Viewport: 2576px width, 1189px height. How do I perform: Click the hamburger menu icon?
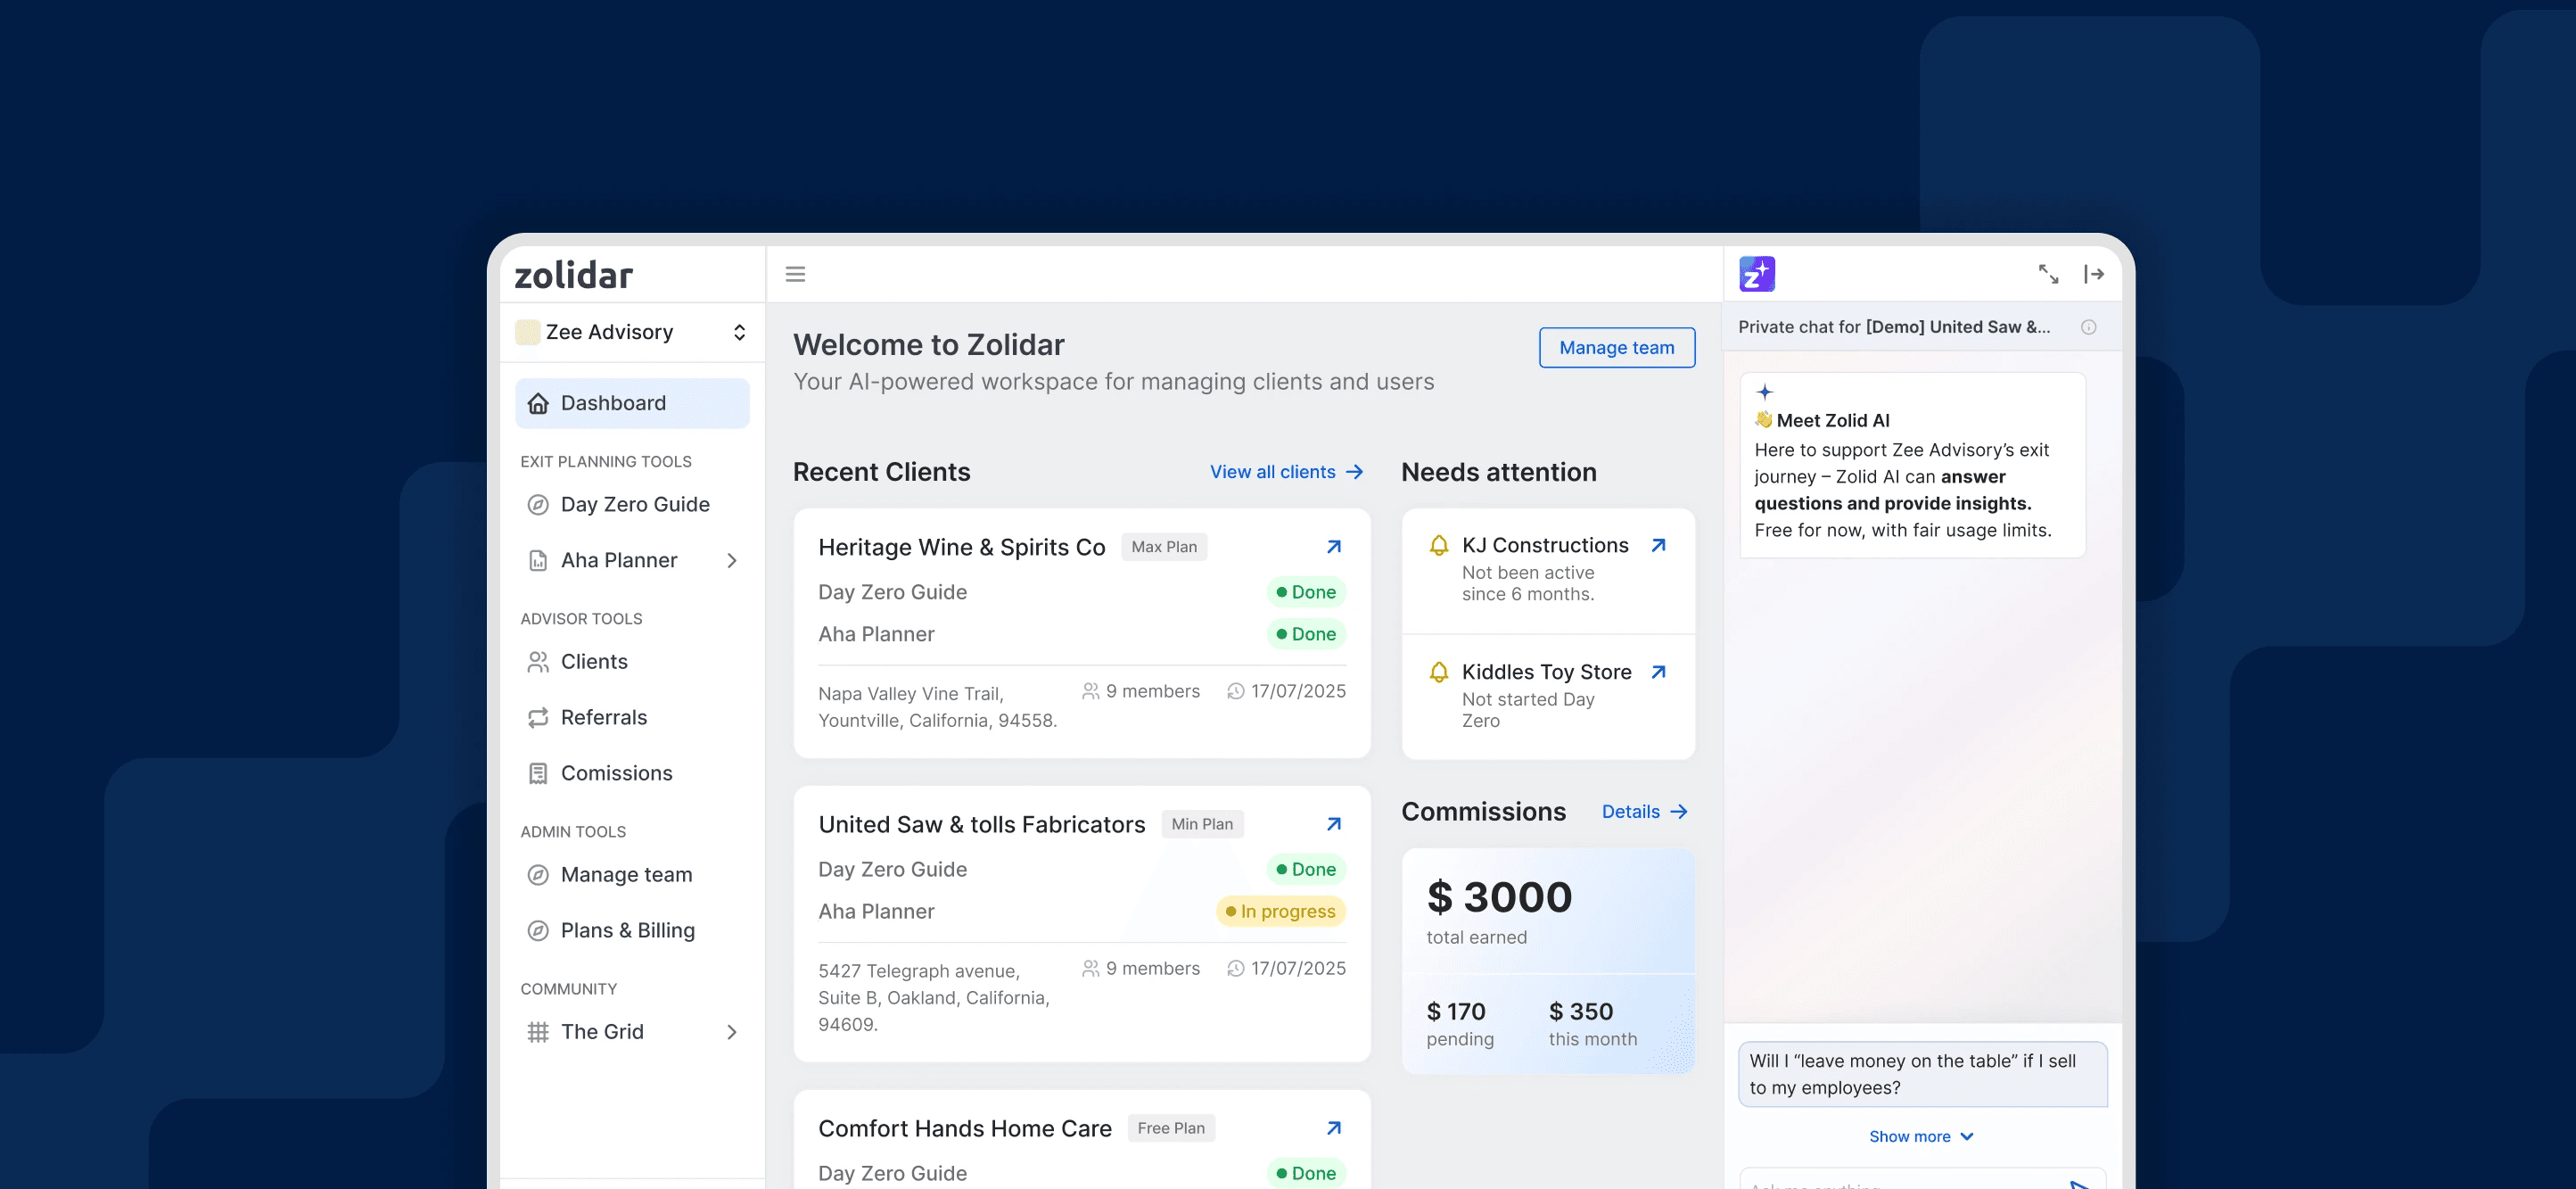[x=795, y=274]
